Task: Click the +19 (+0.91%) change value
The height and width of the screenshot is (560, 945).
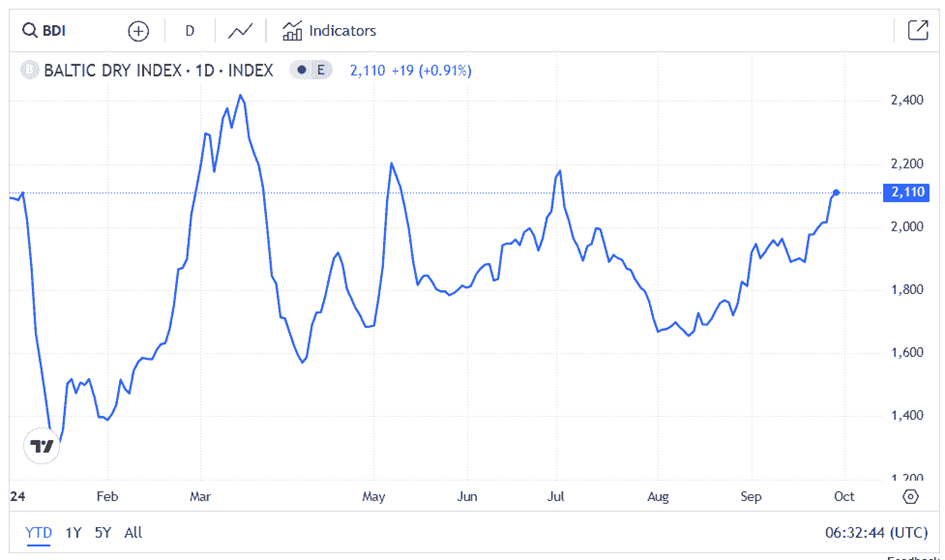Action: click(x=432, y=71)
